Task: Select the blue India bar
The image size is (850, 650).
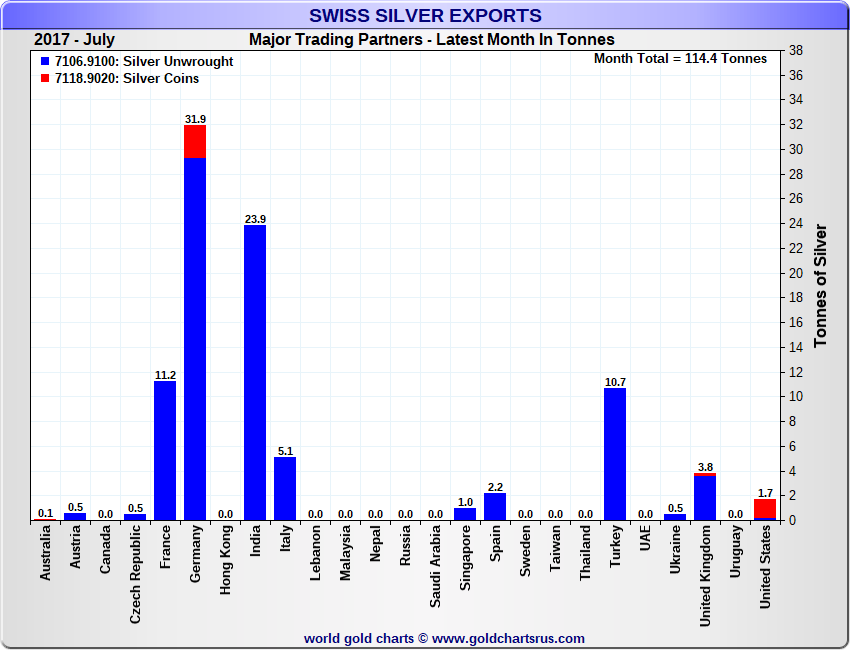Action: tap(255, 372)
